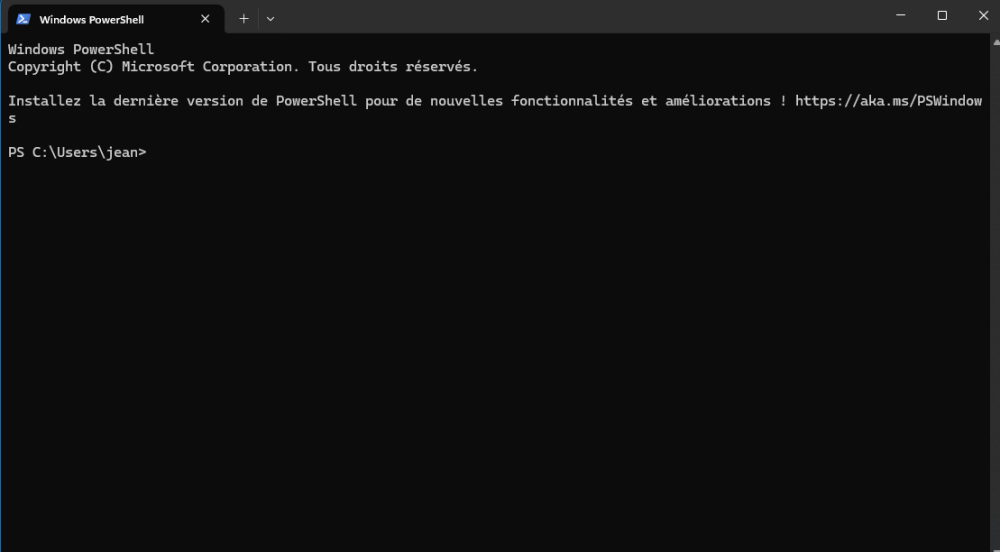Click the PS C:\Users\jean> prompt line
The image size is (1000, 552).
(x=77, y=152)
